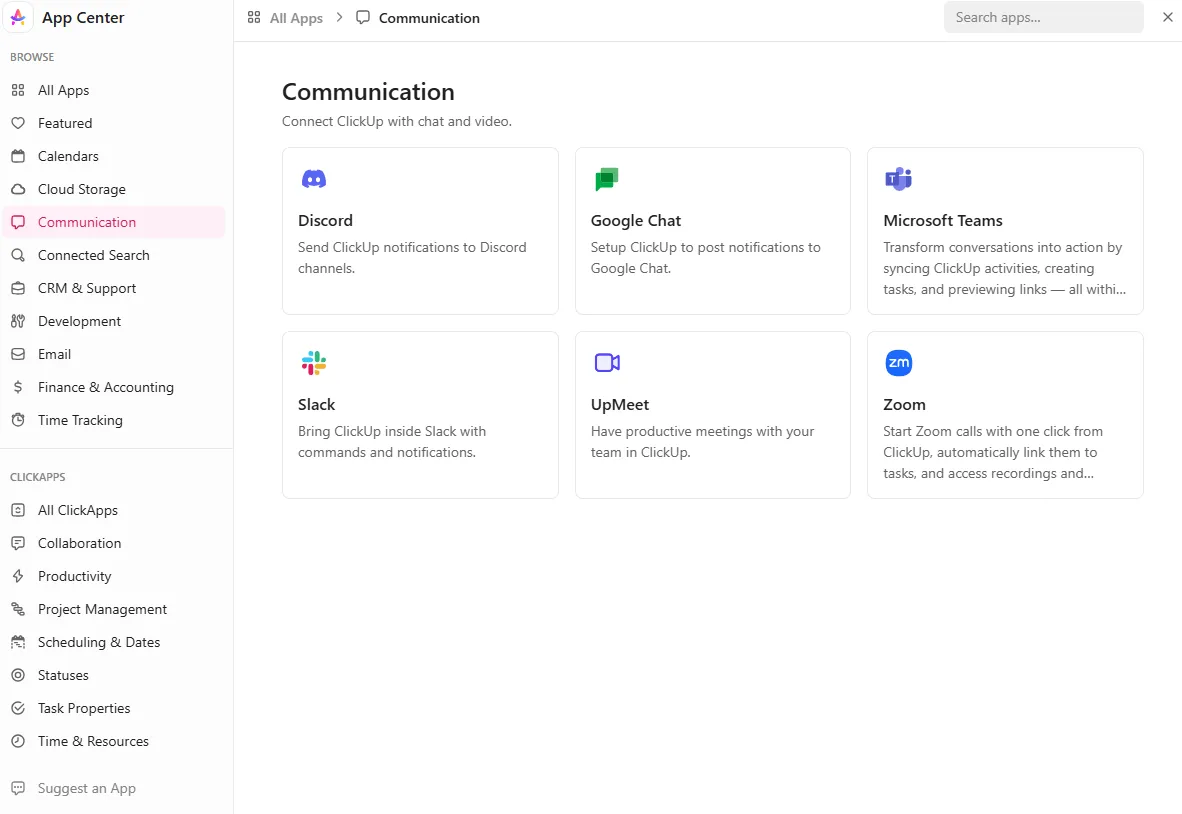Select Featured category in sidebar

[x=114, y=123]
